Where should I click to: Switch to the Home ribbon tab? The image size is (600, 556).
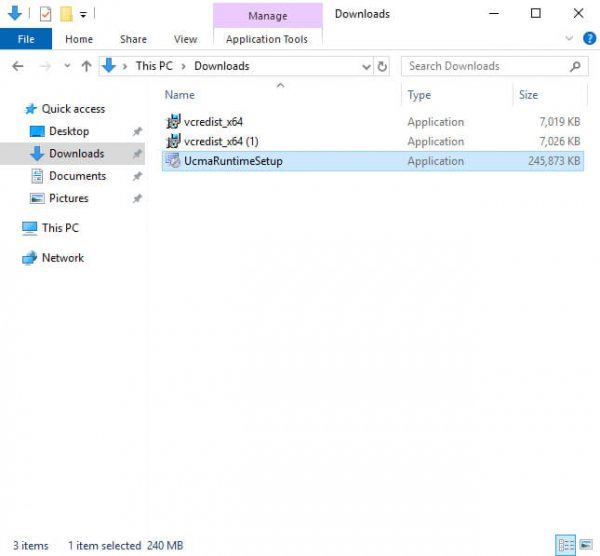coord(79,39)
